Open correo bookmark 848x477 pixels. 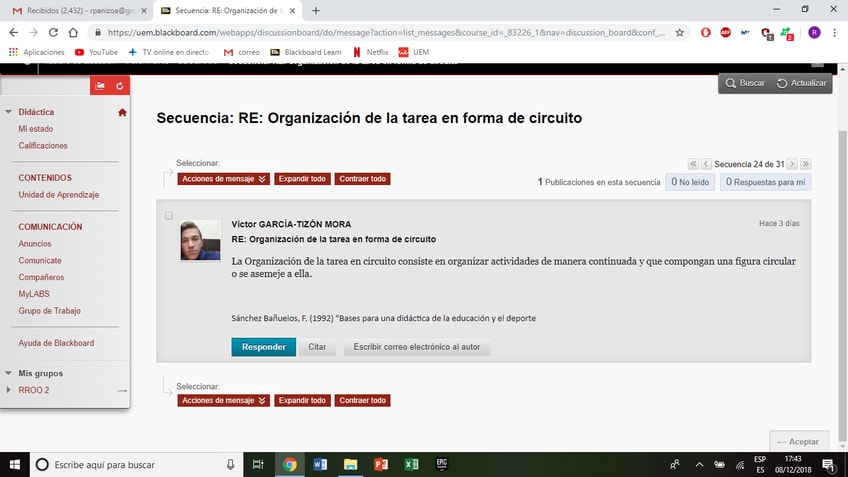(x=241, y=52)
